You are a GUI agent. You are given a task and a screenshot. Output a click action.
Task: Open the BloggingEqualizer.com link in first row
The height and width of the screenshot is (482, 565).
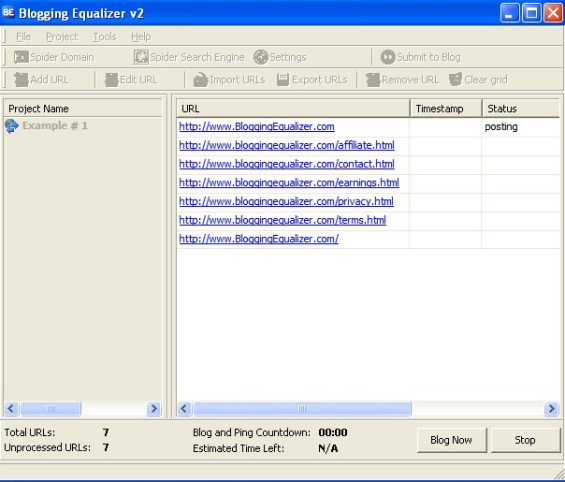[x=257, y=126]
